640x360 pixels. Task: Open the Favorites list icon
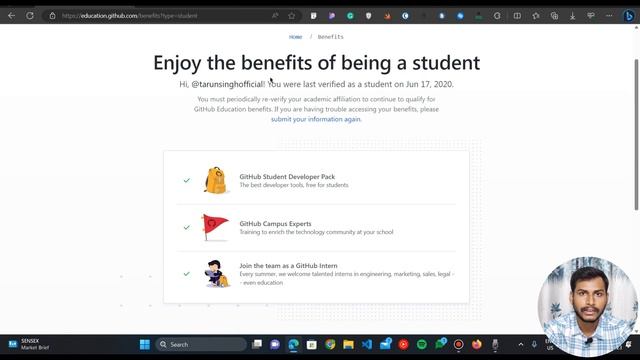tap(536, 16)
